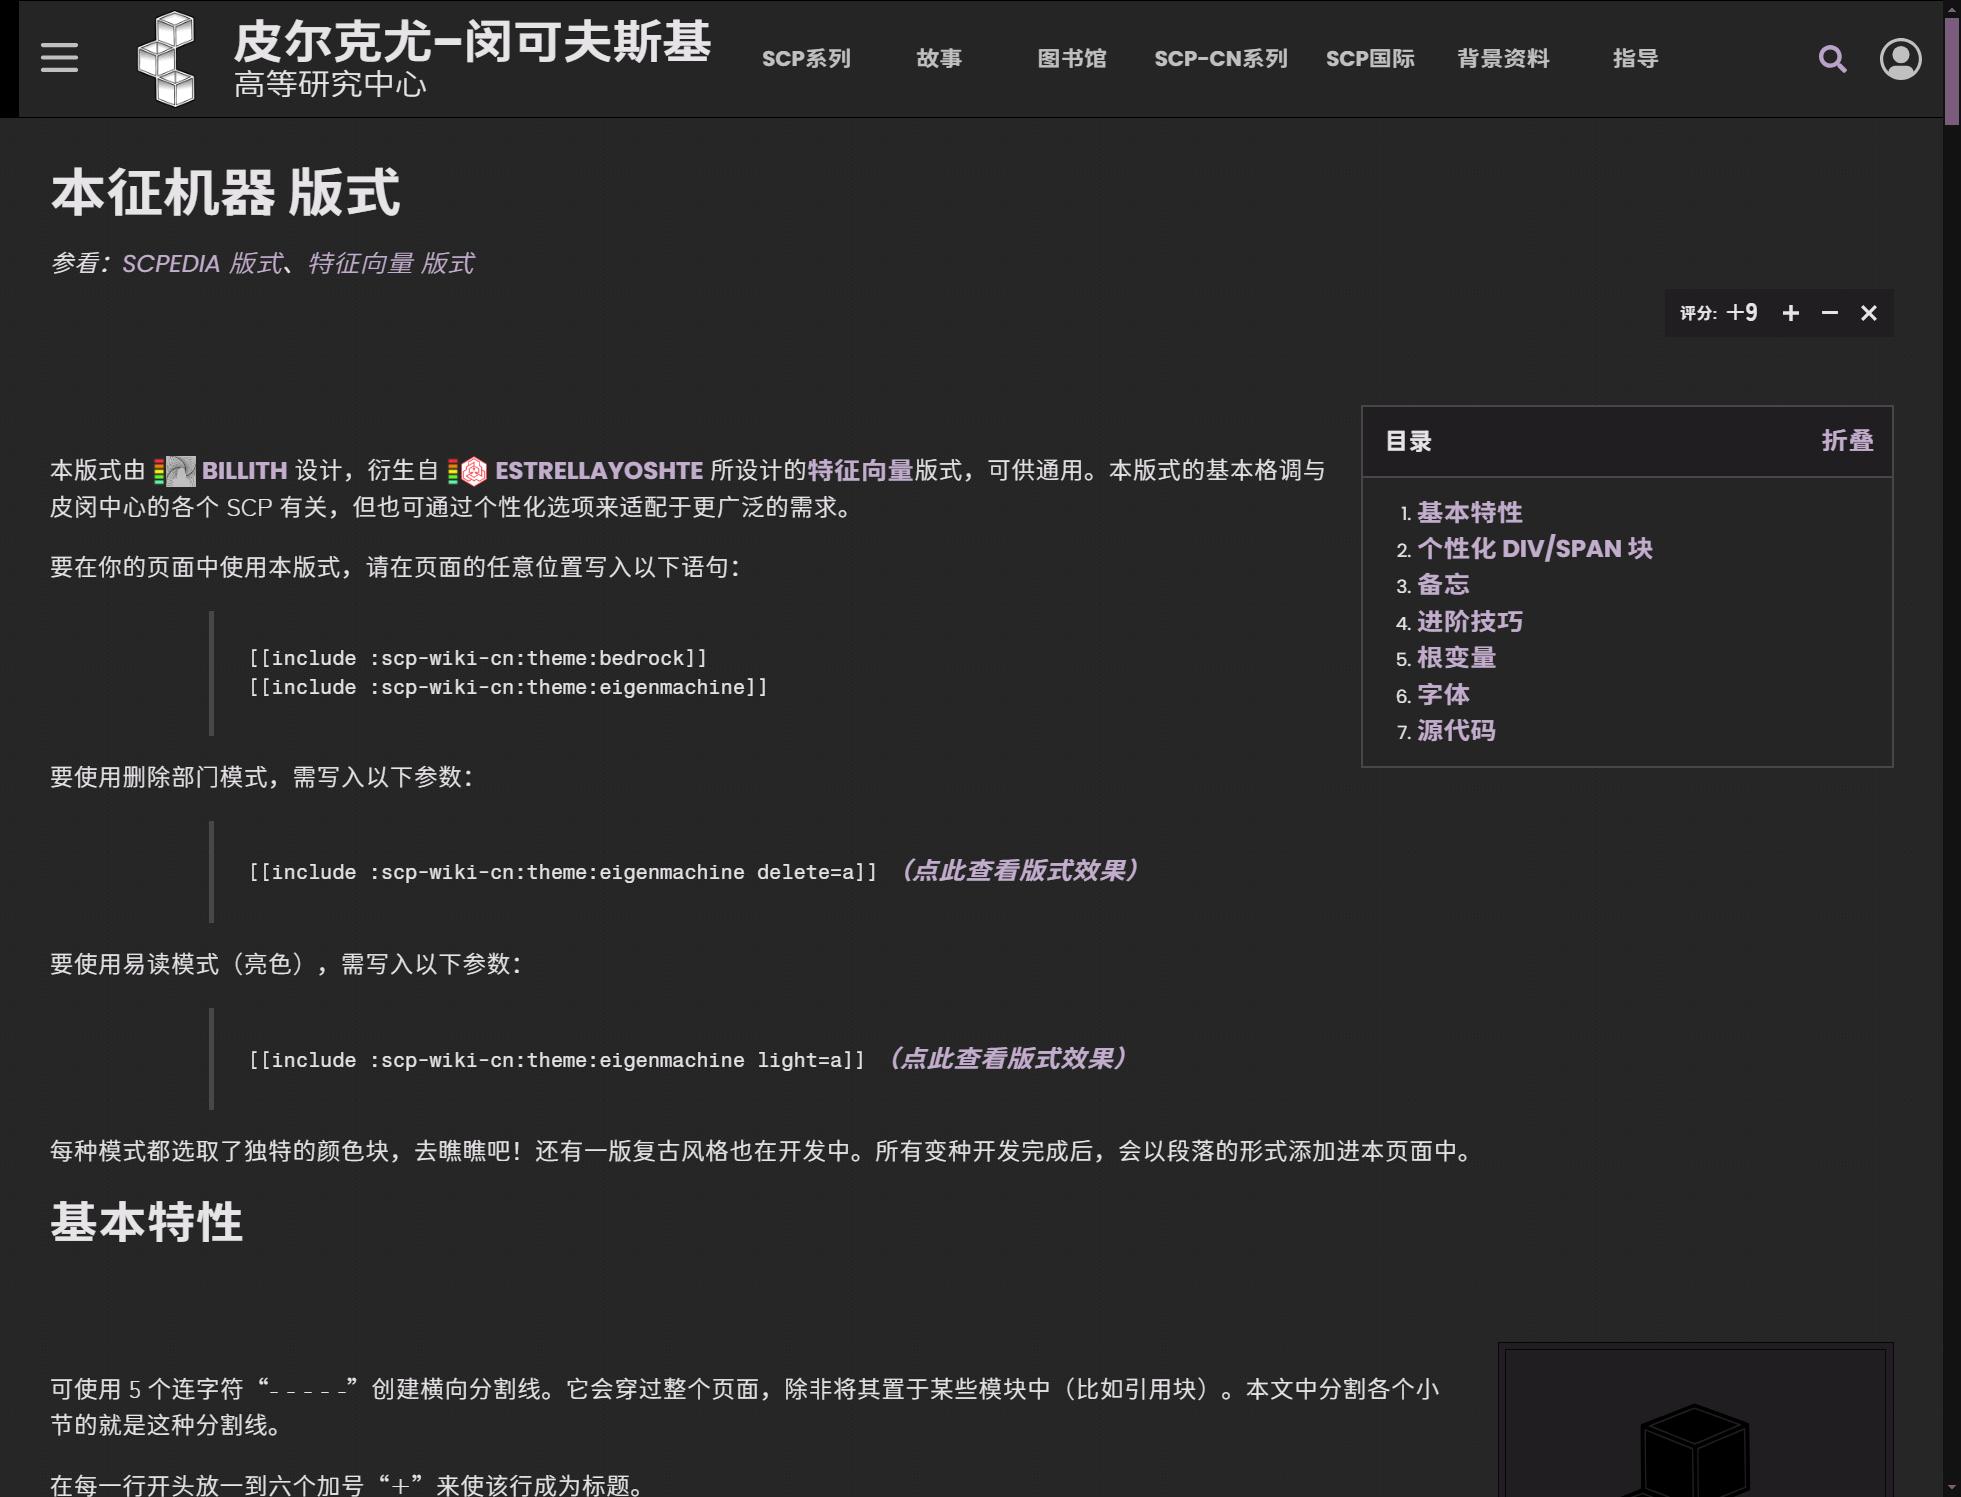Click the SCP cube logo
The image size is (1961, 1497).
pos(168,59)
